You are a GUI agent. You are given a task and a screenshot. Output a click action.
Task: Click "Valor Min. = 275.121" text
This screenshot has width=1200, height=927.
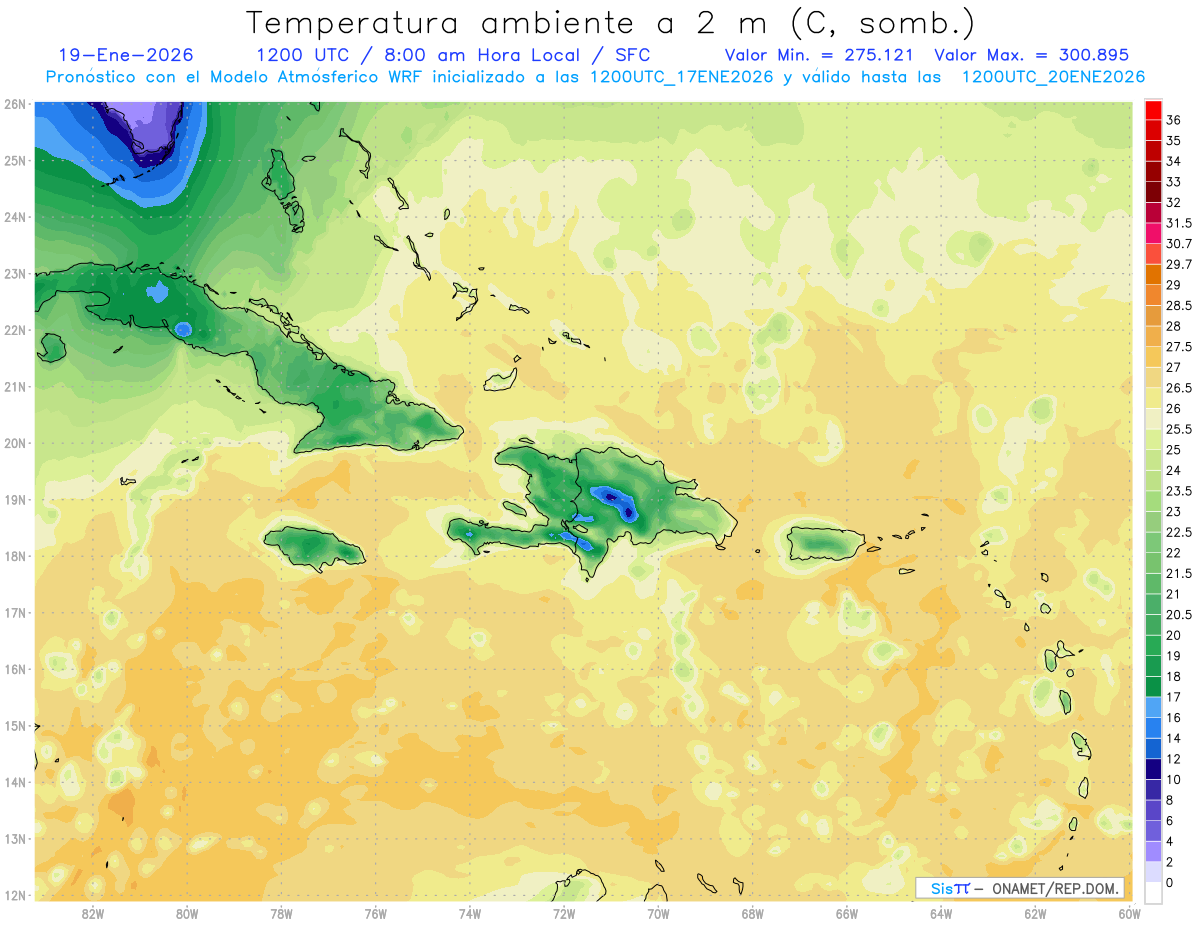tap(819, 55)
